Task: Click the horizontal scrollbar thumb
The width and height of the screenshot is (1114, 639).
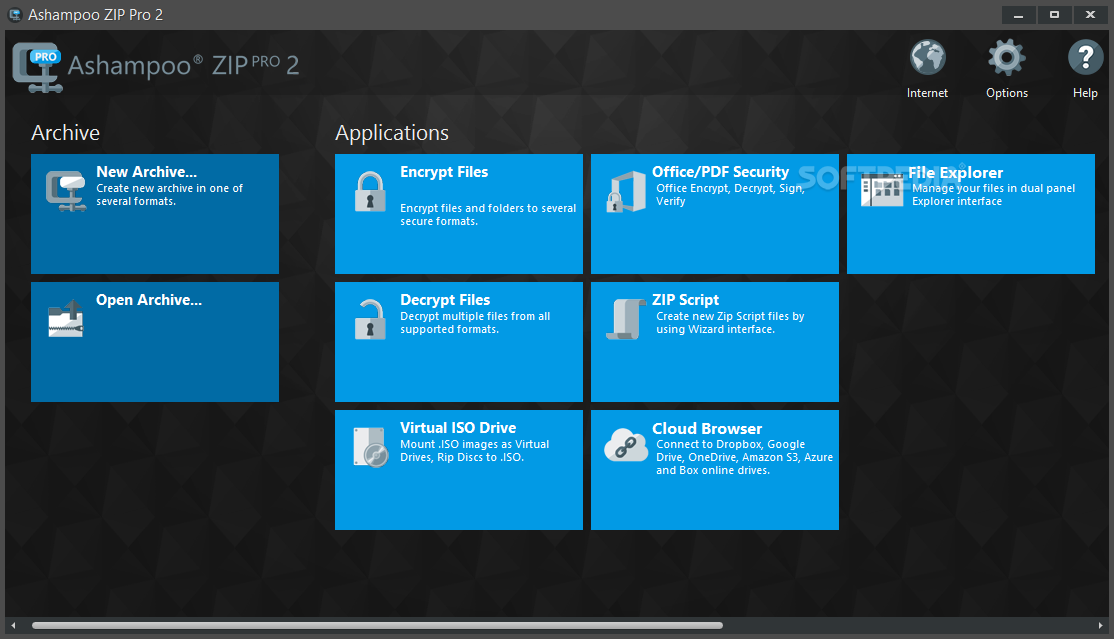Action: point(377,625)
